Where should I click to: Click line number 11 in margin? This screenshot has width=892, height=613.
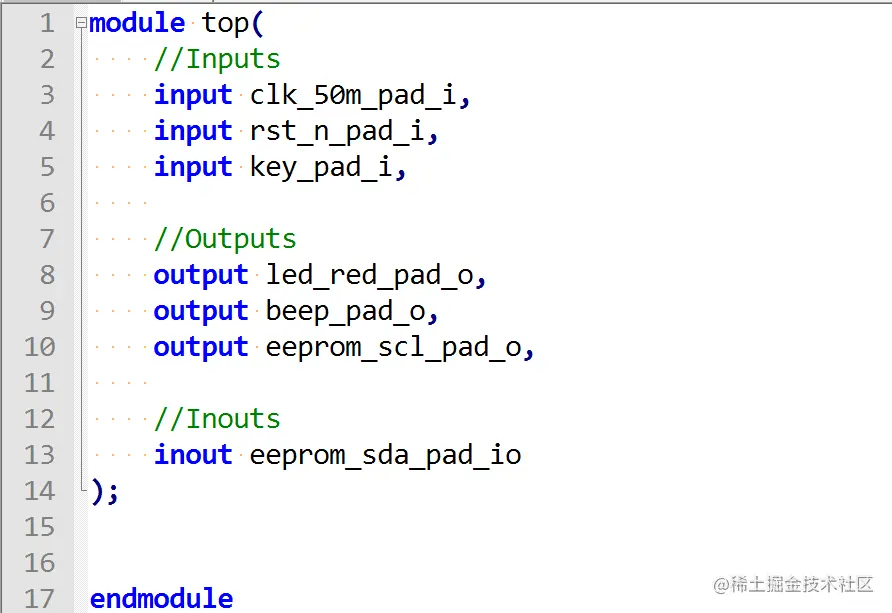(40, 383)
